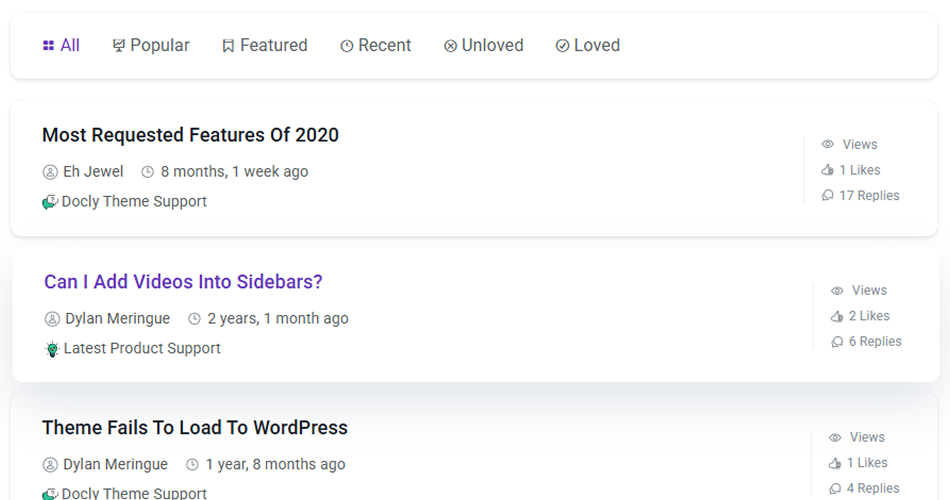The height and width of the screenshot is (500, 950).
Task: Click Docly Theme Support under Theme Fails topic
Action: [x=134, y=493]
